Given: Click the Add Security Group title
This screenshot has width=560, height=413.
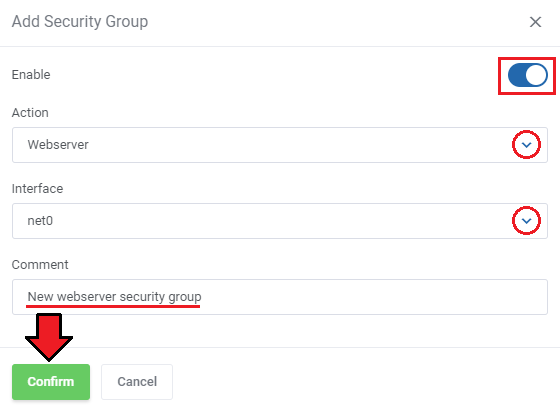Looking at the screenshot, I should pyautogui.click(x=80, y=21).
